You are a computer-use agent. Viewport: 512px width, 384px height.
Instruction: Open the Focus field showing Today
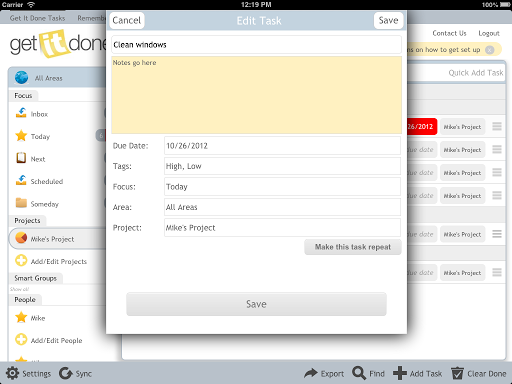pyautogui.click(x=282, y=187)
